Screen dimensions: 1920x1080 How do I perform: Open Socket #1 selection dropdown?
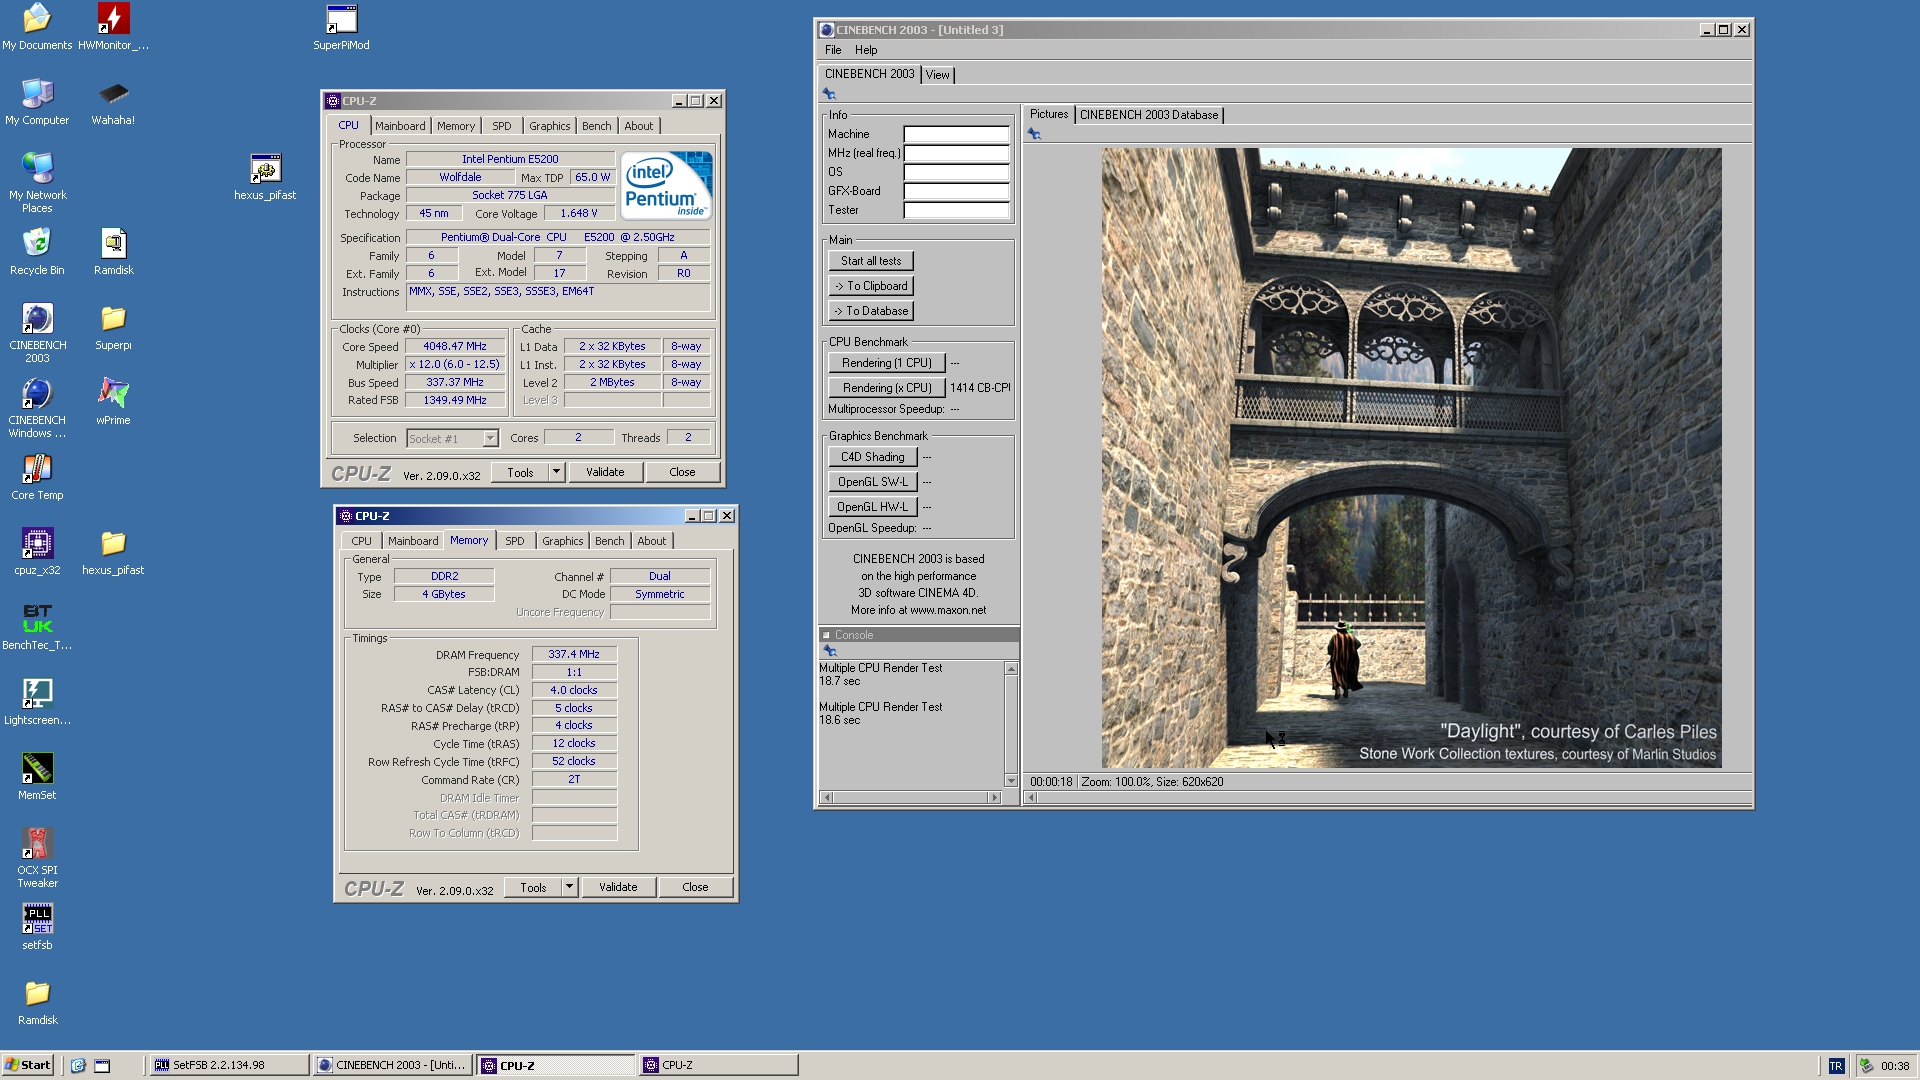click(x=452, y=439)
